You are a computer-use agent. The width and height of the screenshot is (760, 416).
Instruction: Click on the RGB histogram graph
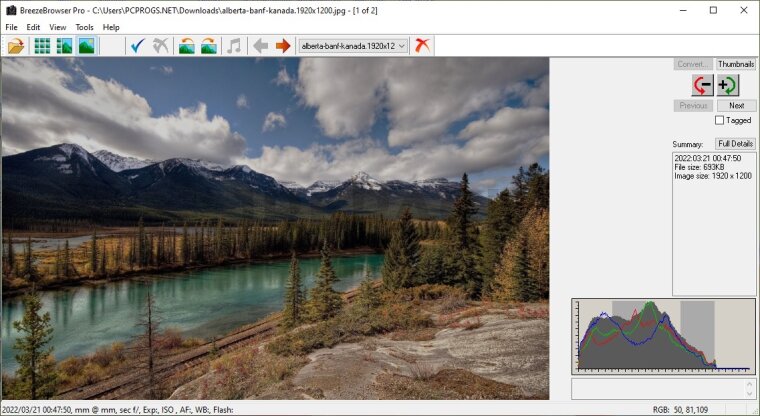click(663, 335)
